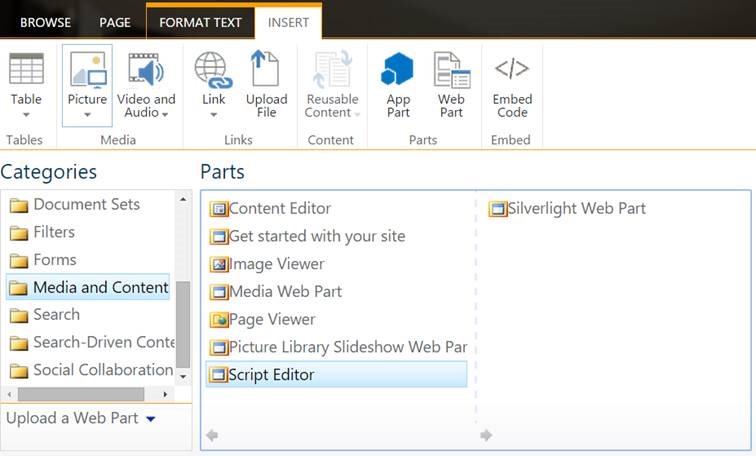The height and width of the screenshot is (456, 756).
Task: Go to previous parts page arrow
Action: point(212,436)
